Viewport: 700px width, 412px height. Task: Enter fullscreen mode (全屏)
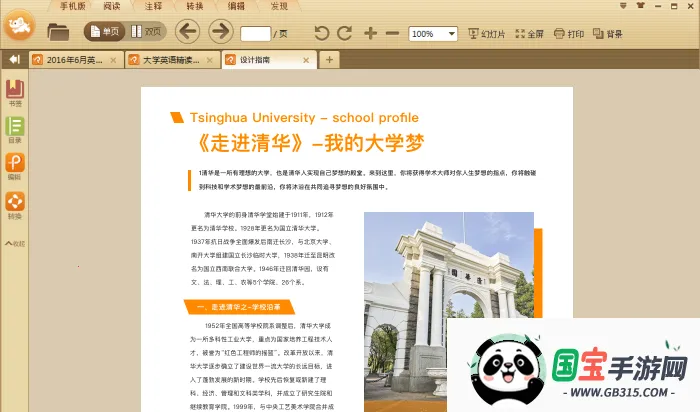[x=529, y=34]
